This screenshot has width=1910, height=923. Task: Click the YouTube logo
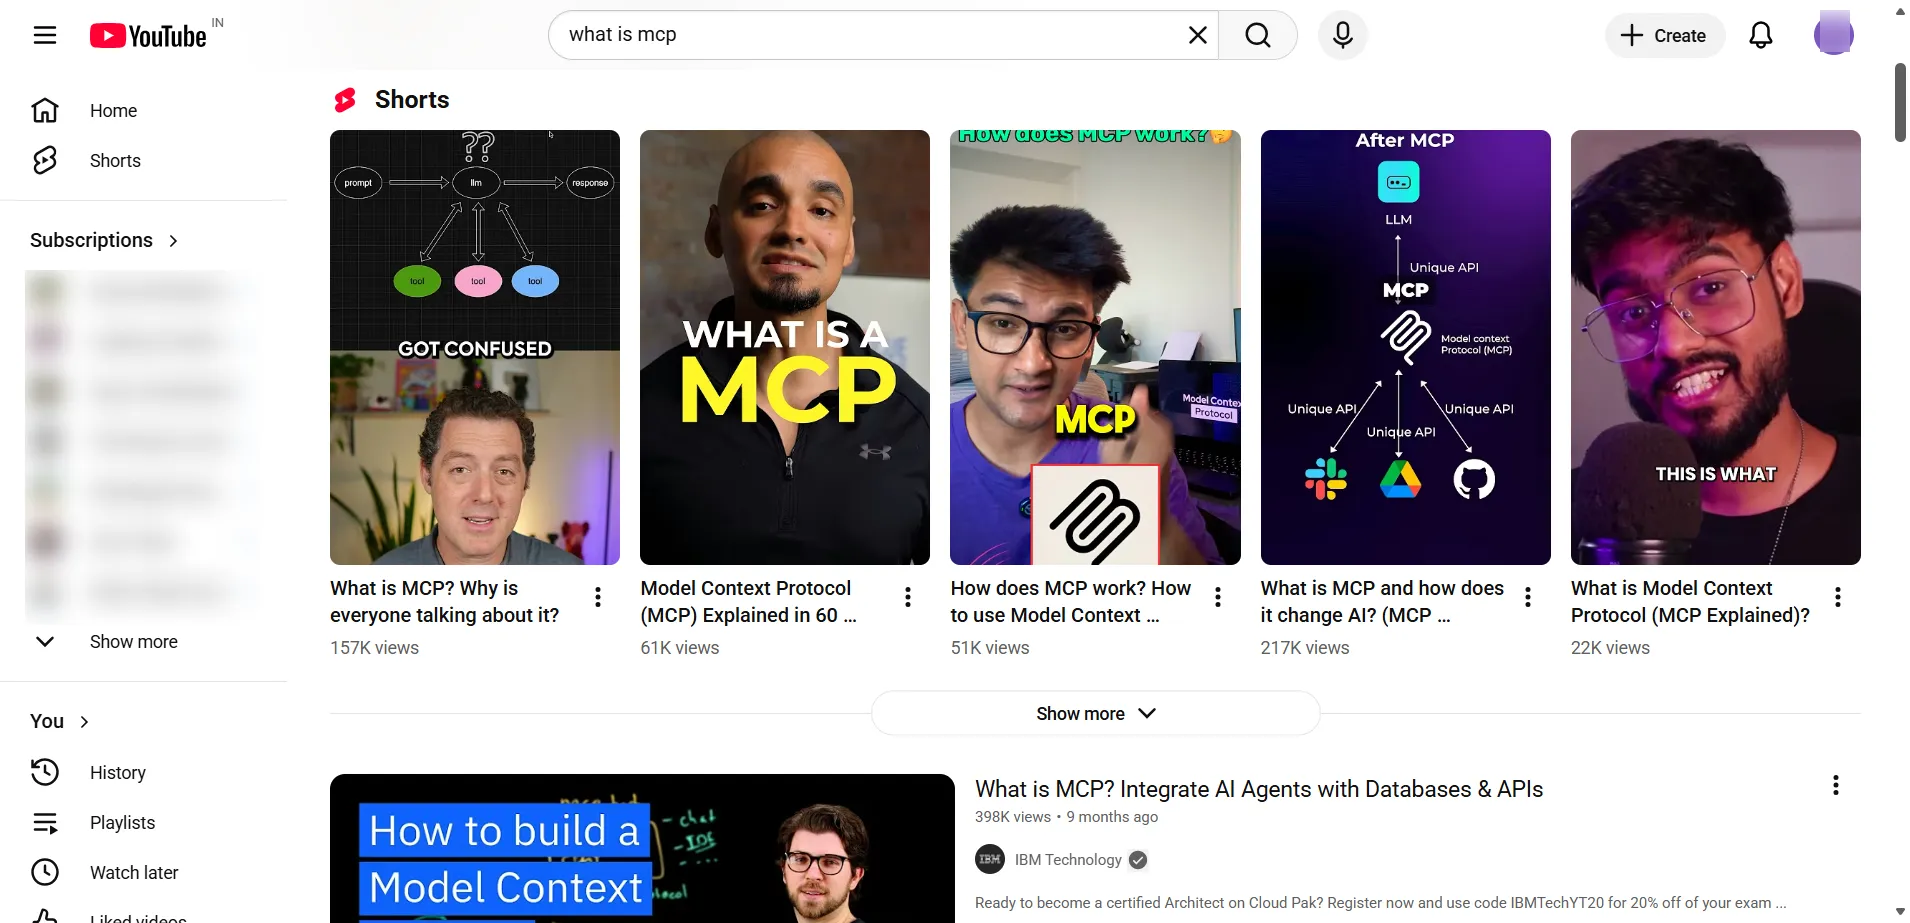pos(148,35)
